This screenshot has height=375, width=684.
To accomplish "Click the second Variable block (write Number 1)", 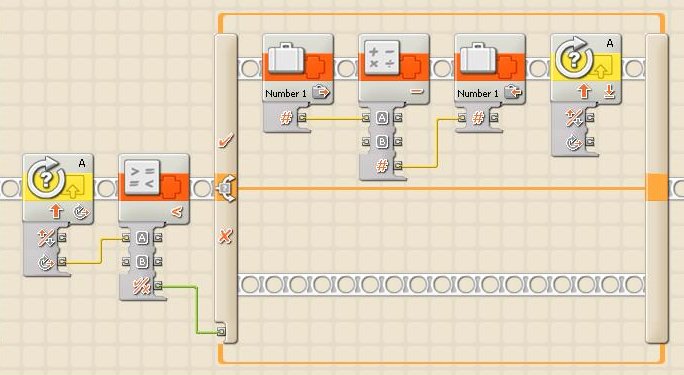I will pos(490,69).
